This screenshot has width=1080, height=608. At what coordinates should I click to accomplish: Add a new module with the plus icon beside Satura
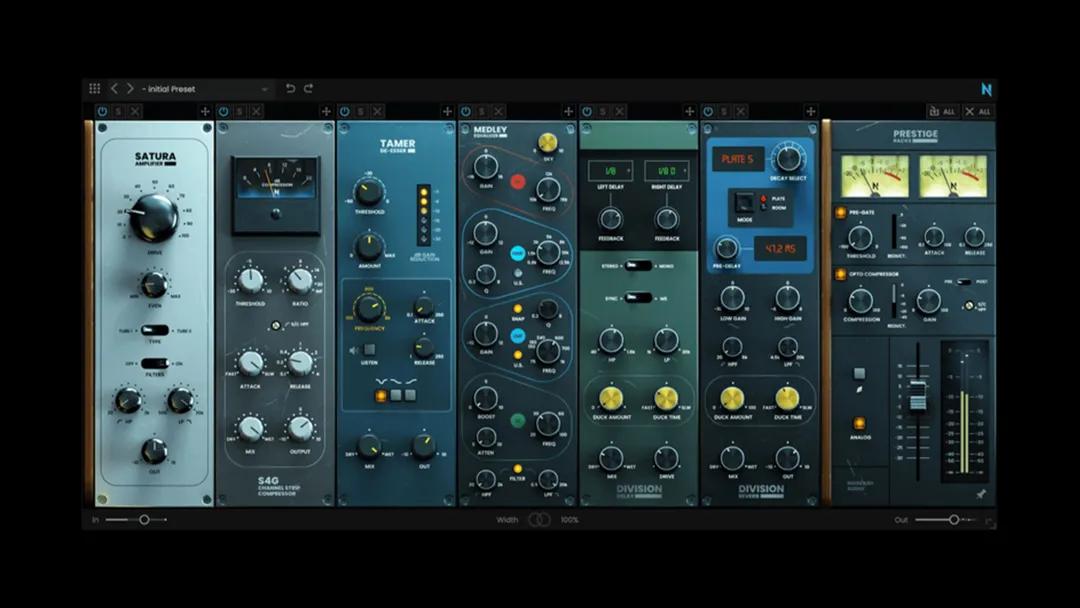click(x=205, y=112)
